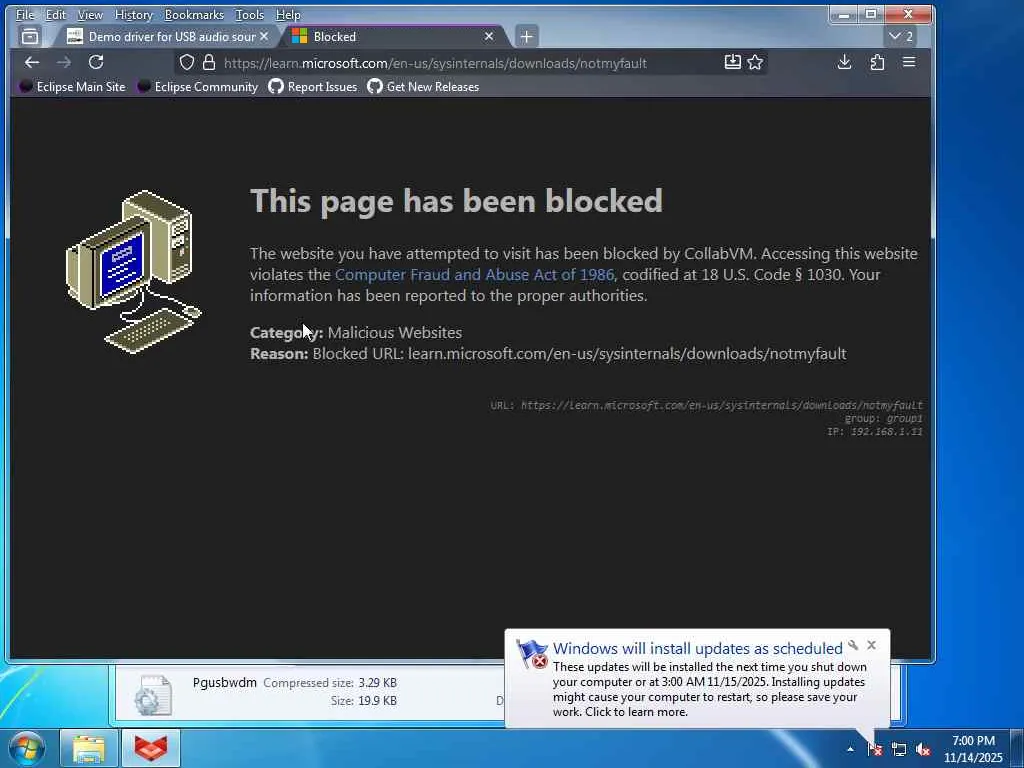
Task: Open the extensions puzzle icon
Action: click(x=877, y=62)
